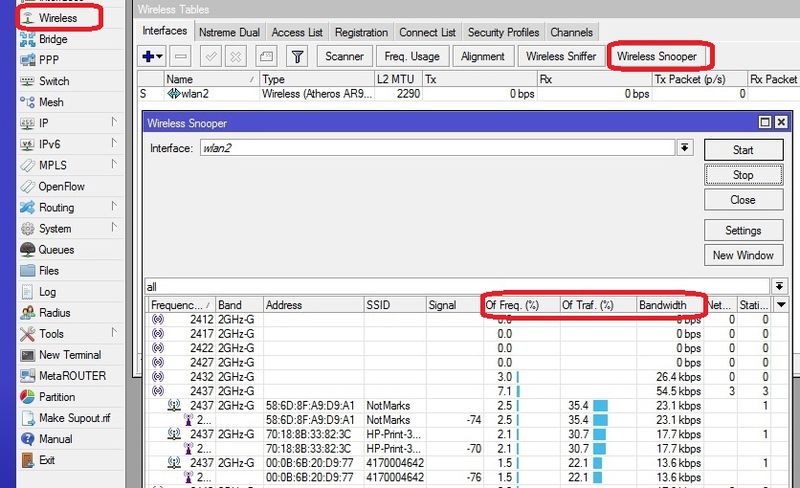Image resolution: width=800 pixels, height=488 pixels.
Task: Click the Exit door icon
Action: 28,460
